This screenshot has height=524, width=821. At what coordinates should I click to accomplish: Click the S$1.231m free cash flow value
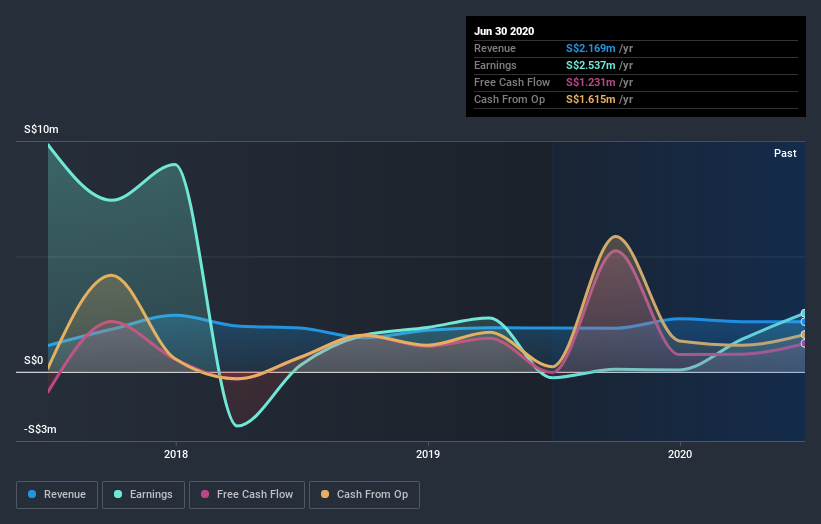[x=590, y=82]
